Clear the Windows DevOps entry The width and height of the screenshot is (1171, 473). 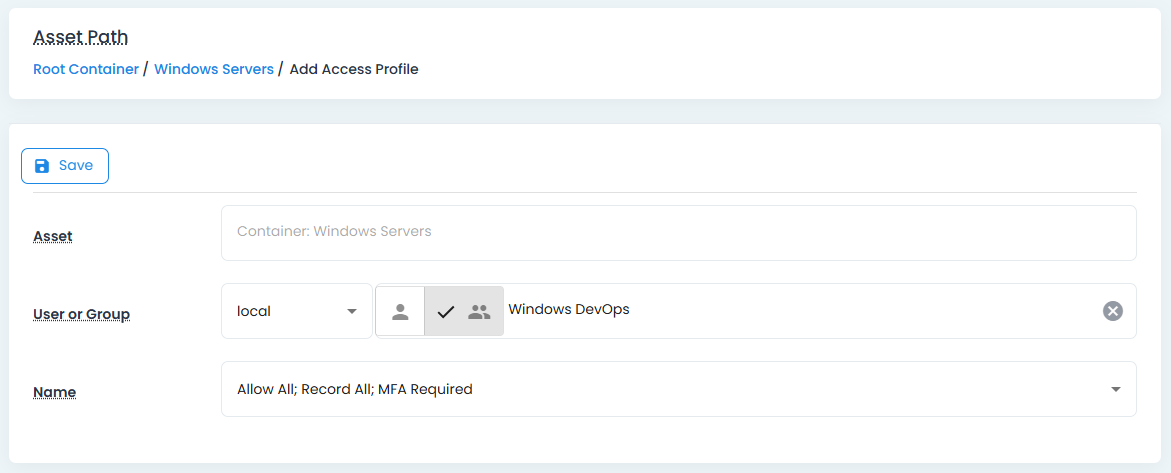pos(1112,311)
